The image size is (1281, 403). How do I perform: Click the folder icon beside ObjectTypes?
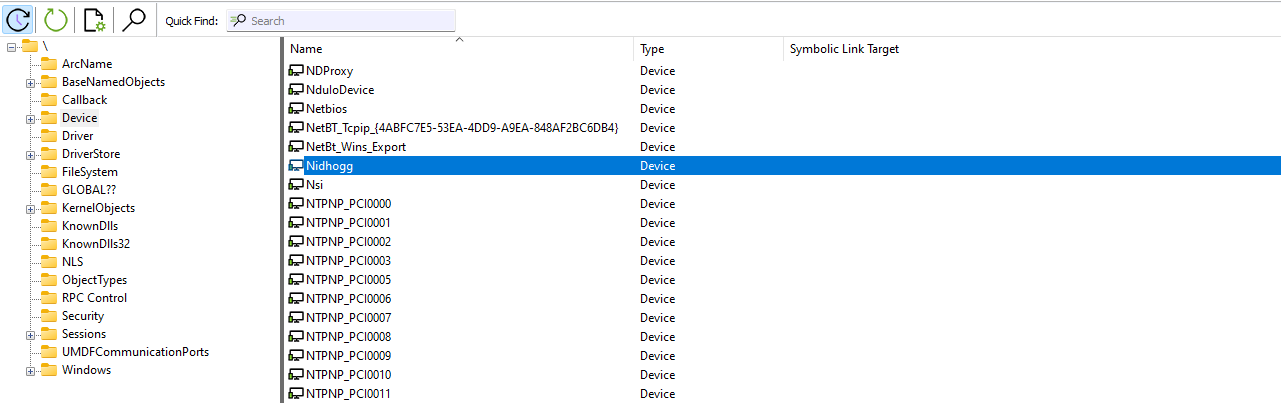[48, 280]
